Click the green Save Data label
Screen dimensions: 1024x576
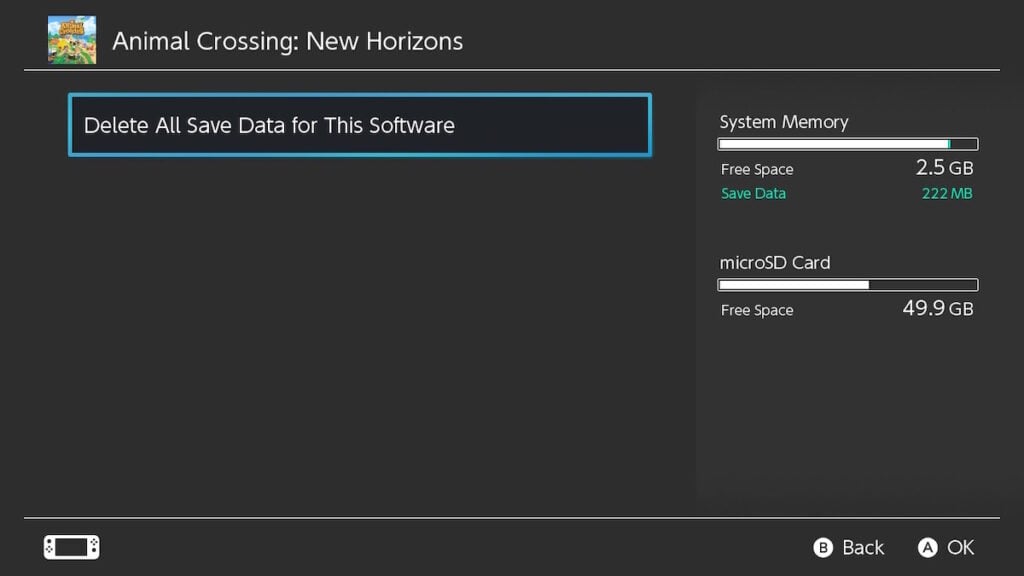(753, 193)
